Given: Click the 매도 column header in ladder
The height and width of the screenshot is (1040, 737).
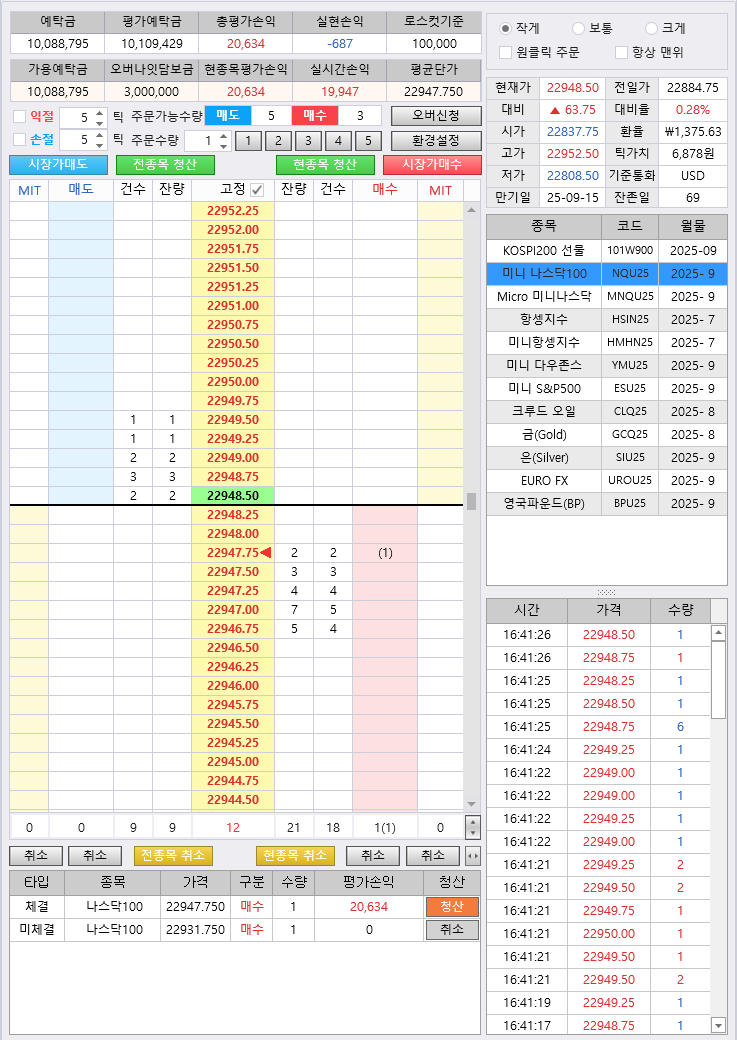Looking at the screenshot, I should point(81,190).
